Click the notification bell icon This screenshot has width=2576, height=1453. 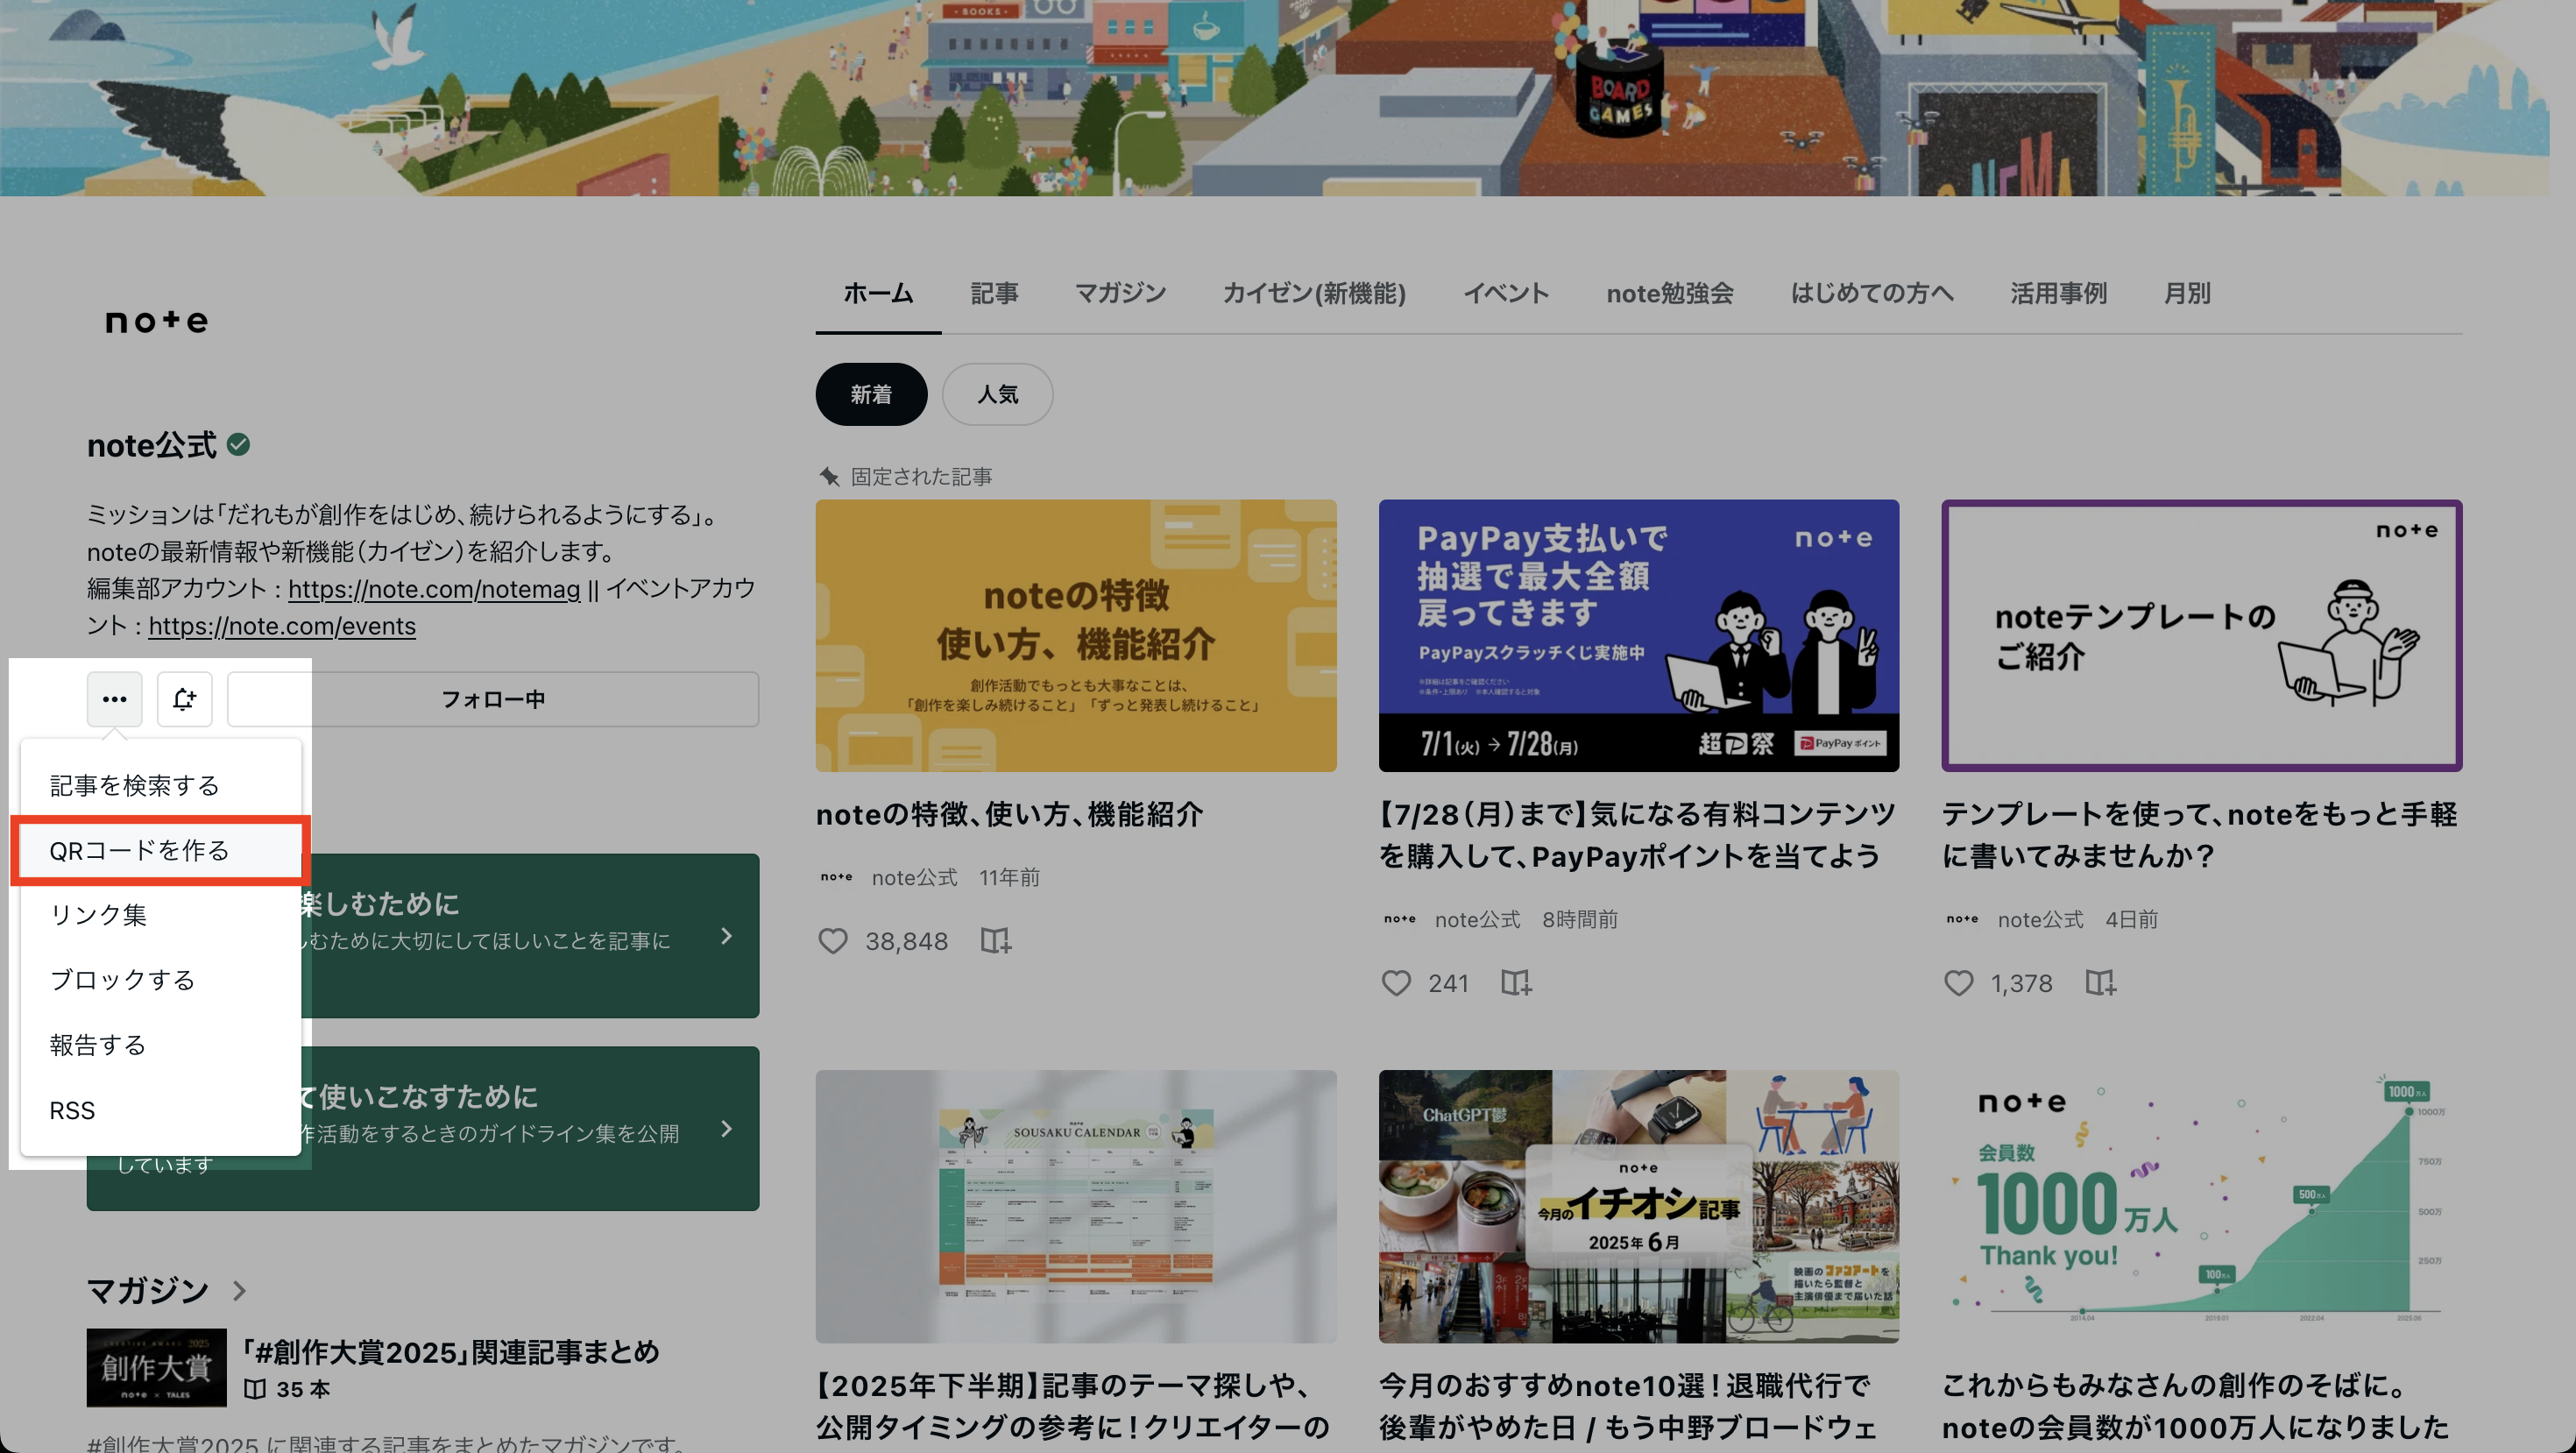pyautogui.click(x=184, y=699)
